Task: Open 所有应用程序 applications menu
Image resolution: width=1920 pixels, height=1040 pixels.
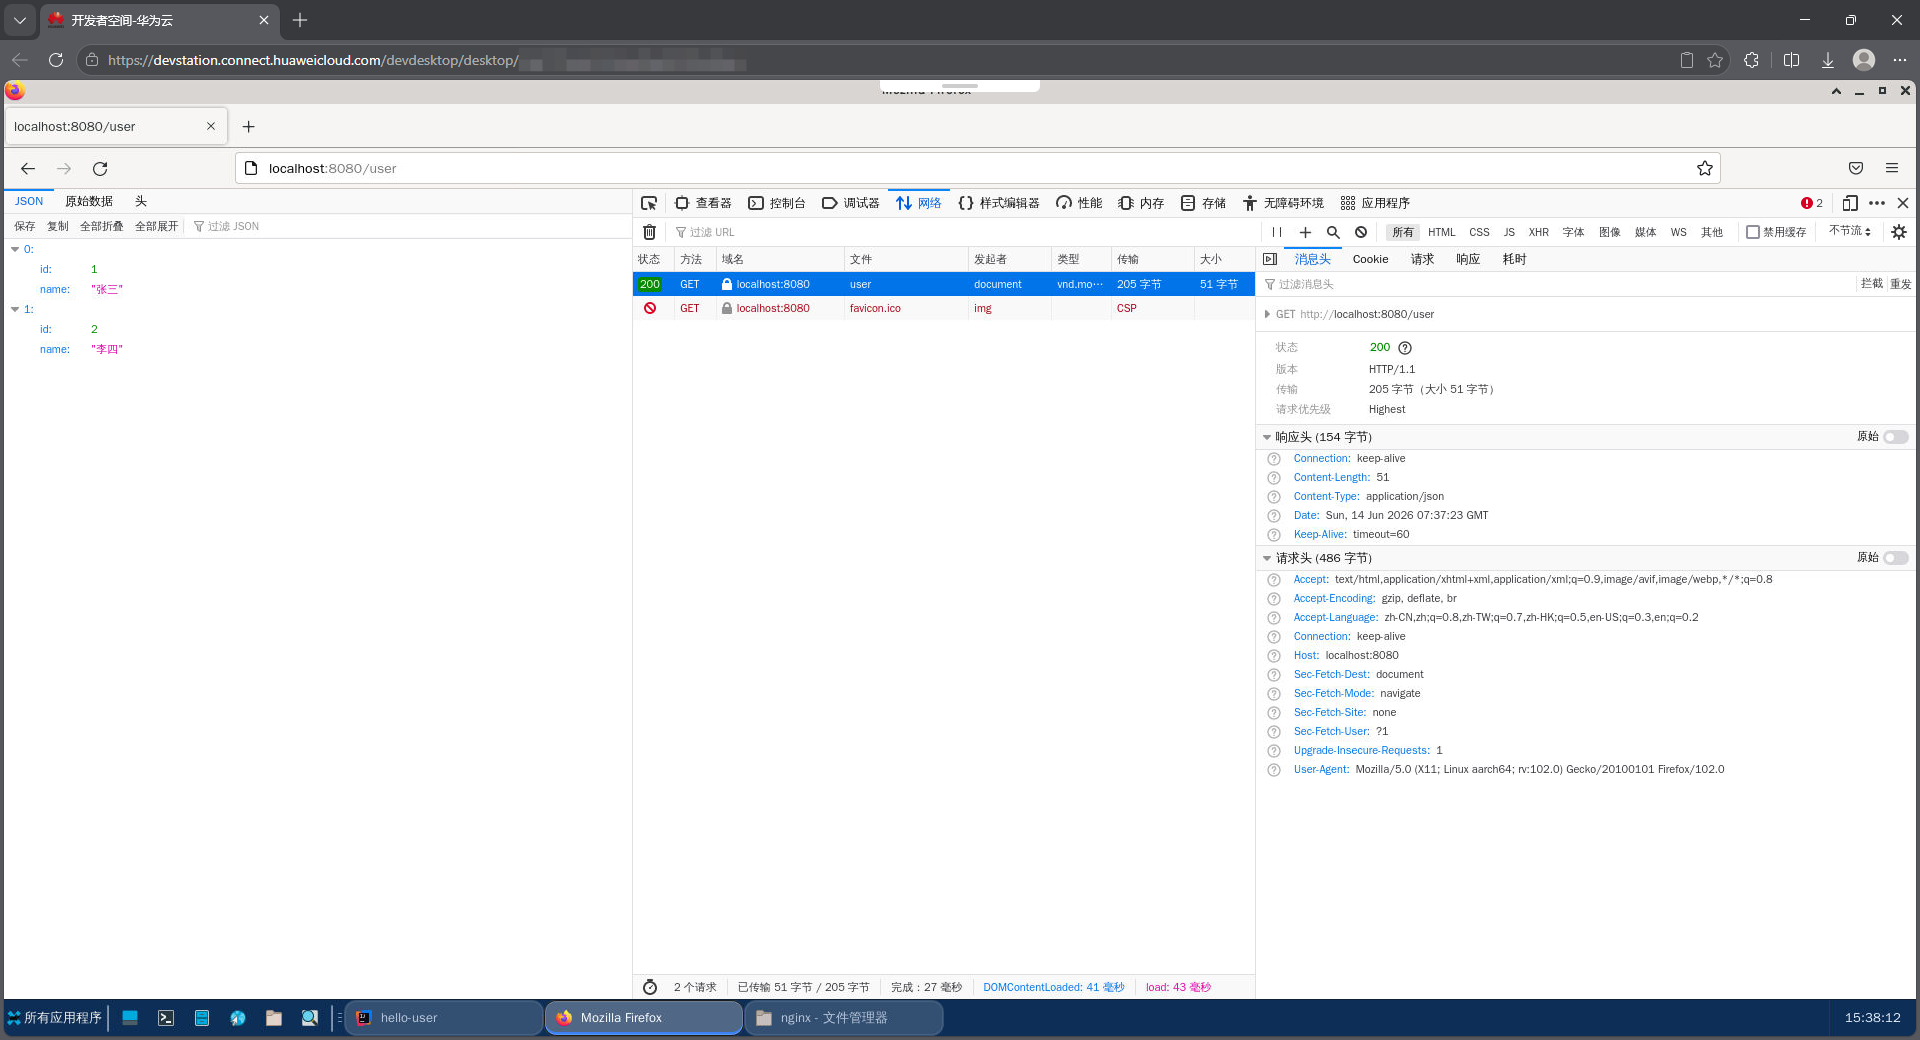Action: (55, 1018)
